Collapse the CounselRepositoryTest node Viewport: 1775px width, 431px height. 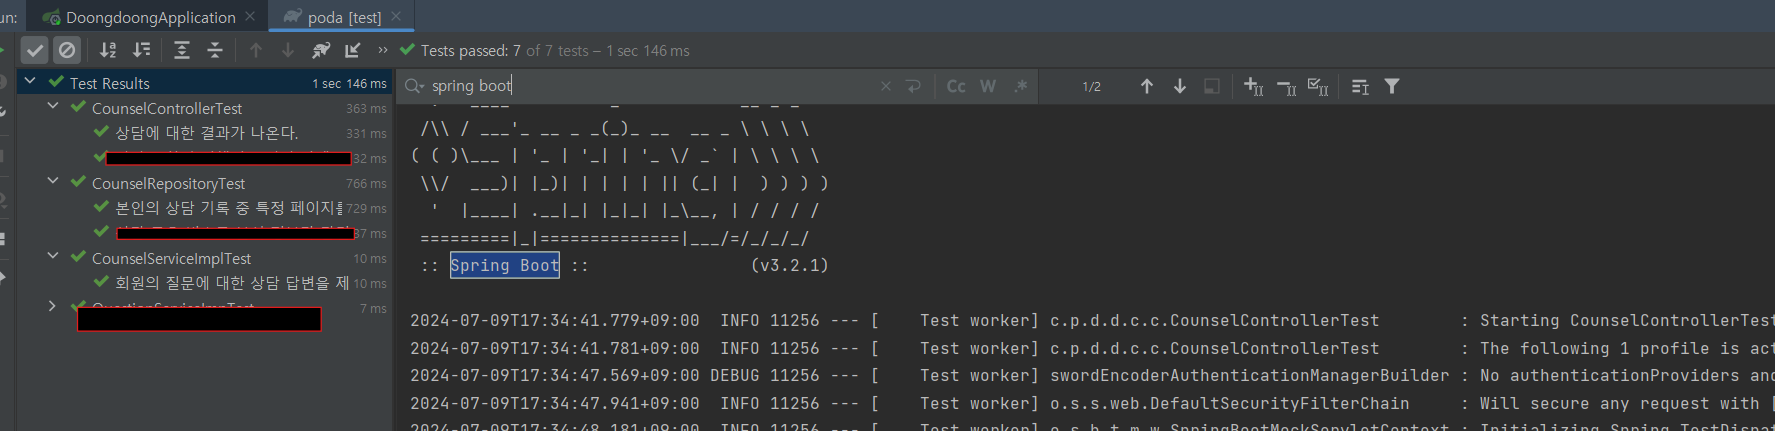[53, 181]
